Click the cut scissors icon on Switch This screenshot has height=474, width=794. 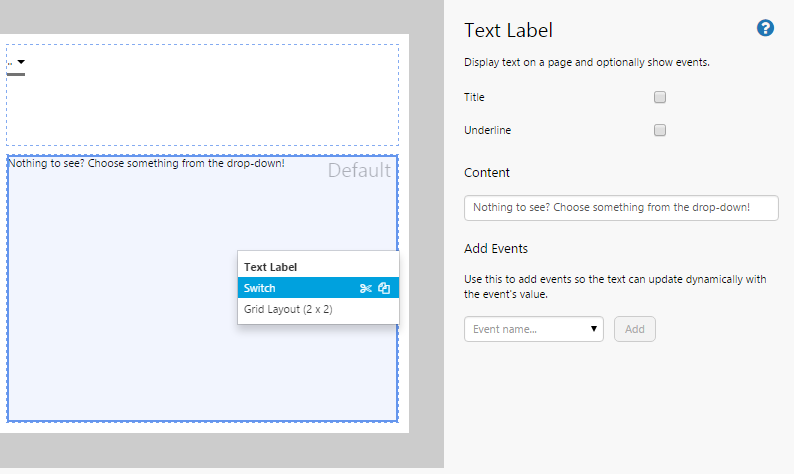pyautogui.click(x=366, y=288)
